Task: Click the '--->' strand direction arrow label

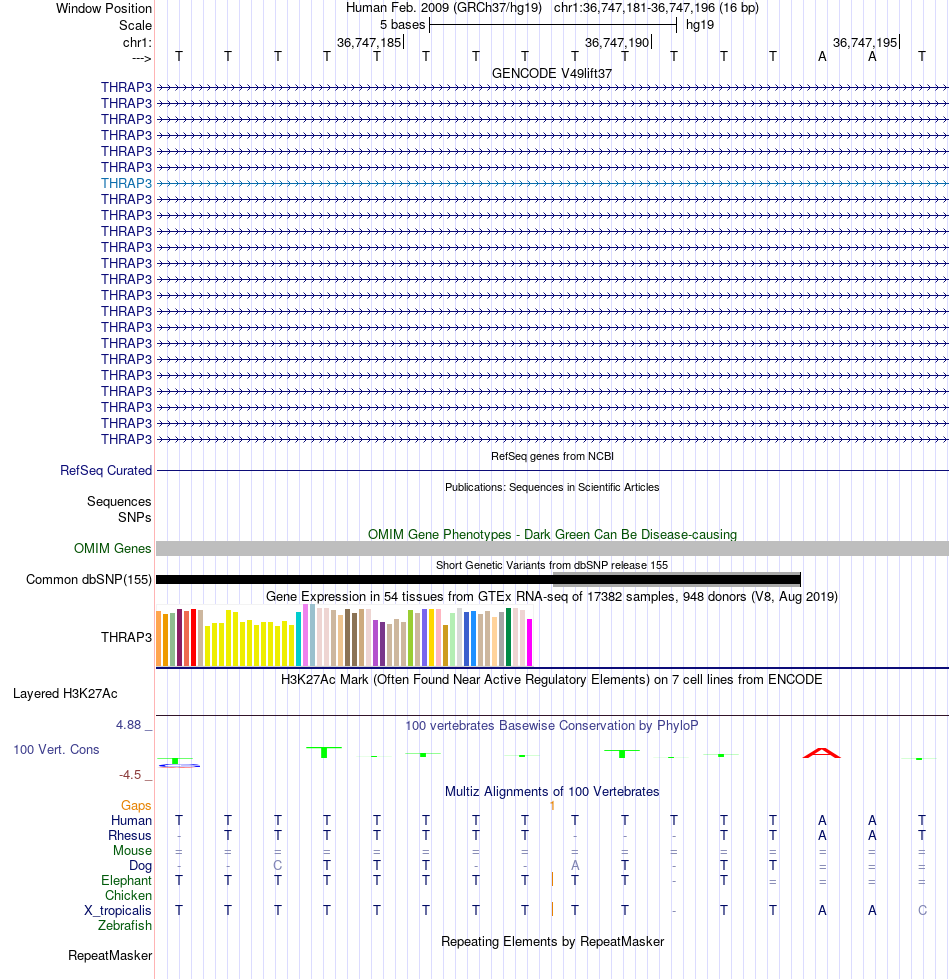Action: coord(142,59)
